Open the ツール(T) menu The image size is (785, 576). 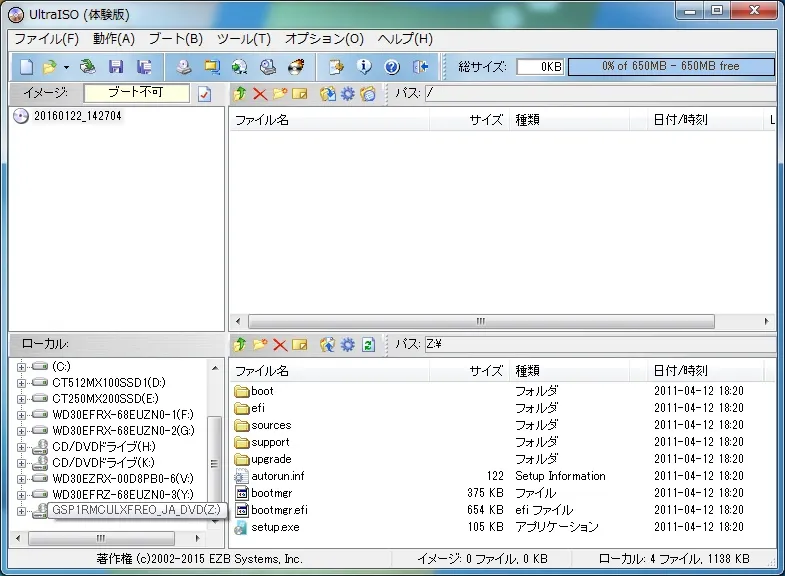click(244, 39)
